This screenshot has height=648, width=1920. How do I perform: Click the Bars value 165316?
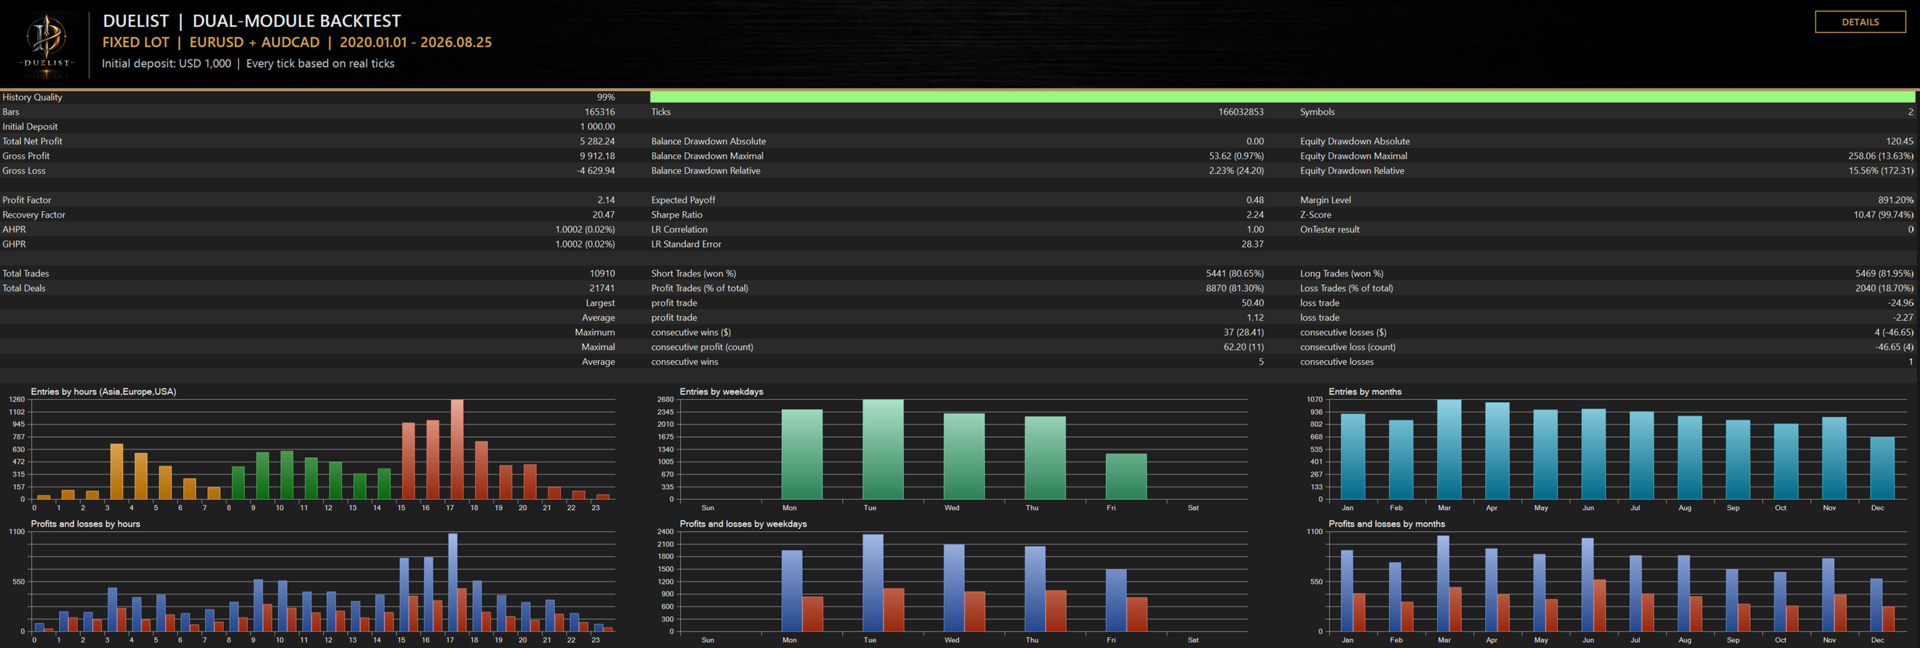click(x=600, y=112)
